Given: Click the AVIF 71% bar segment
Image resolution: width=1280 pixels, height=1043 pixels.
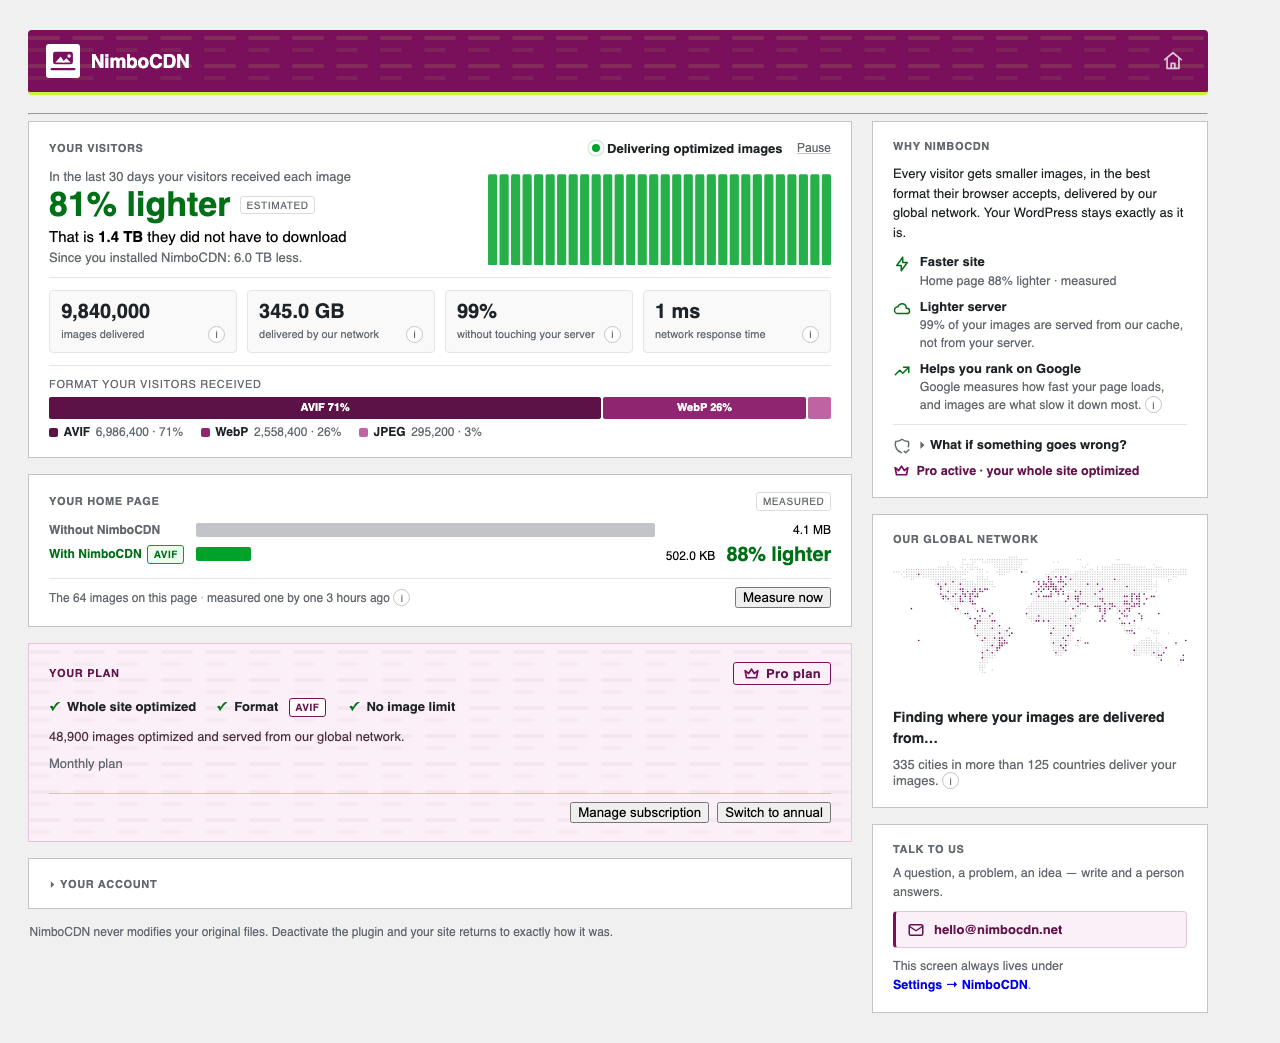Looking at the screenshot, I should coord(325,408).
